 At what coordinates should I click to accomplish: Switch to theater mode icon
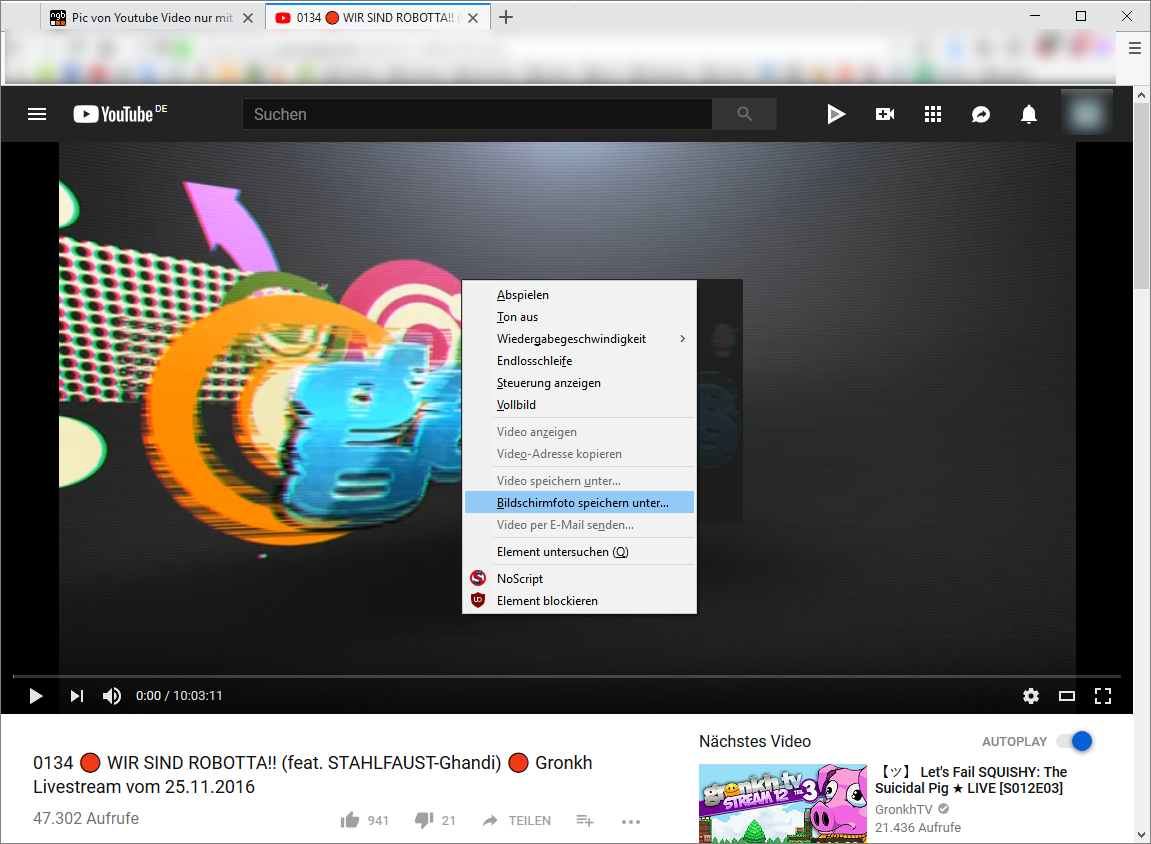click(1067, 696)
